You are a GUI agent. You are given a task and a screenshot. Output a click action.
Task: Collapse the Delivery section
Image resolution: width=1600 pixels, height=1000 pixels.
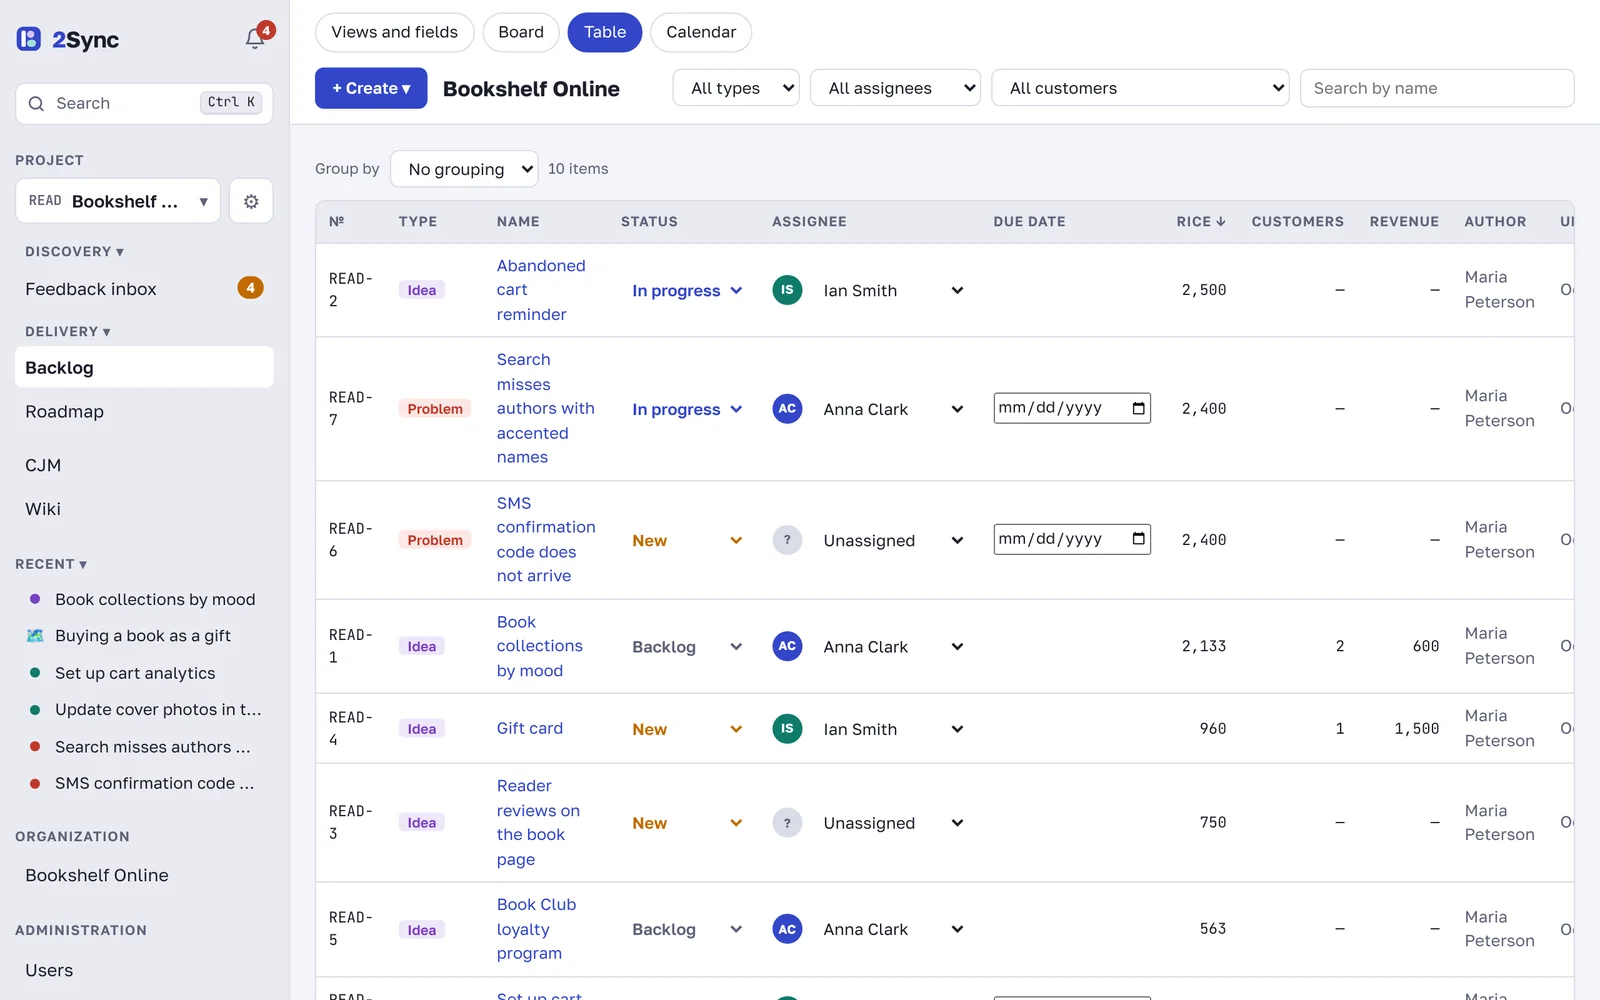68,332
